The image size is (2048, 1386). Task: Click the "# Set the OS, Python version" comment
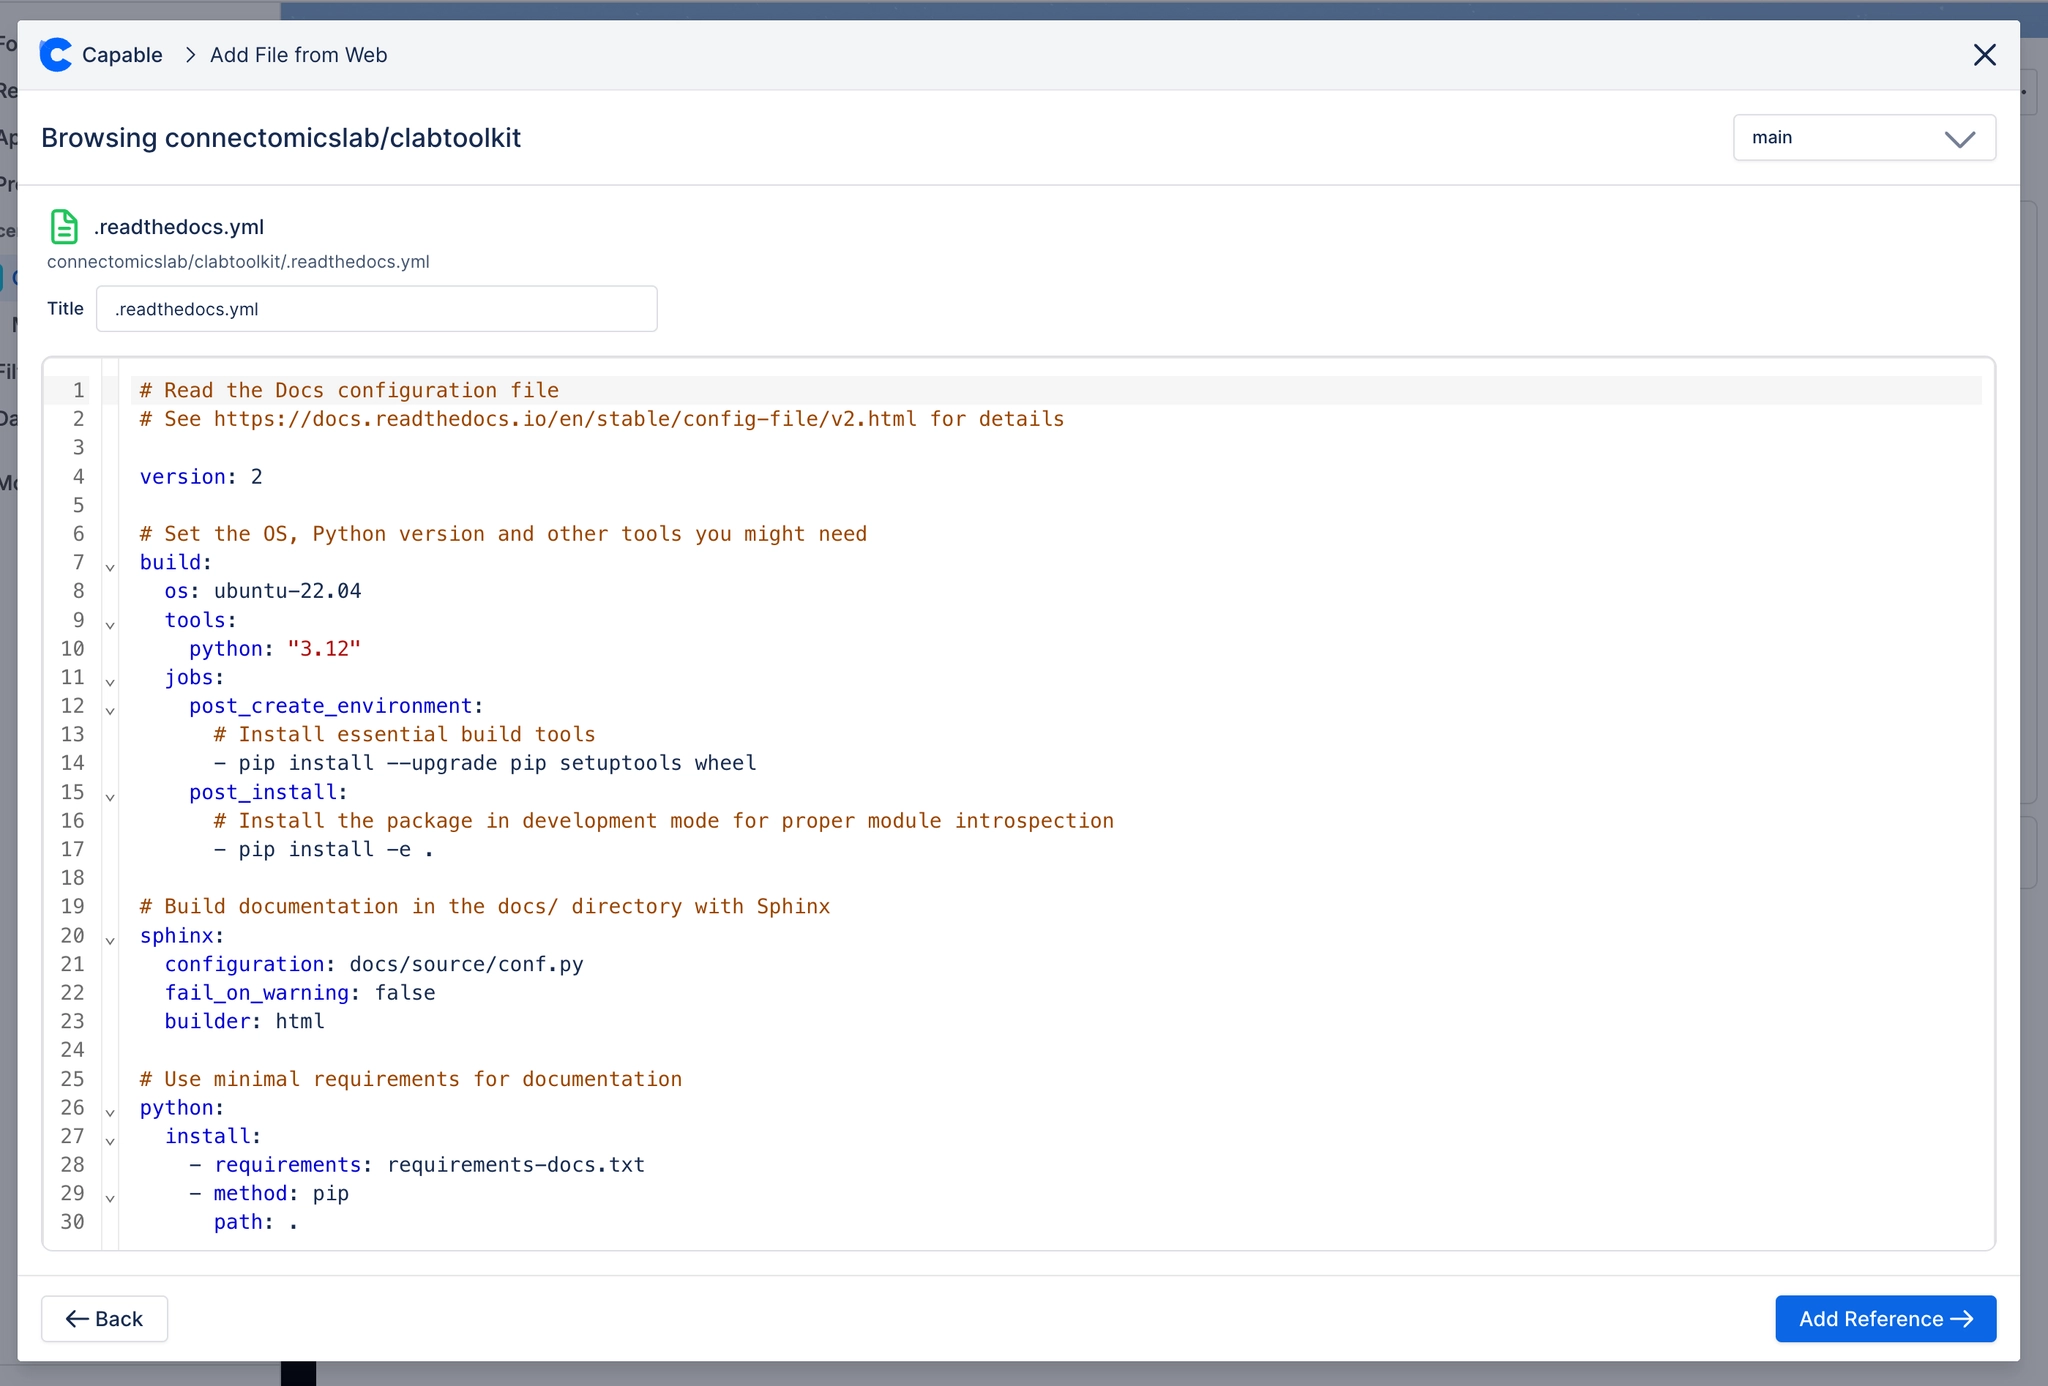point(503,534)
